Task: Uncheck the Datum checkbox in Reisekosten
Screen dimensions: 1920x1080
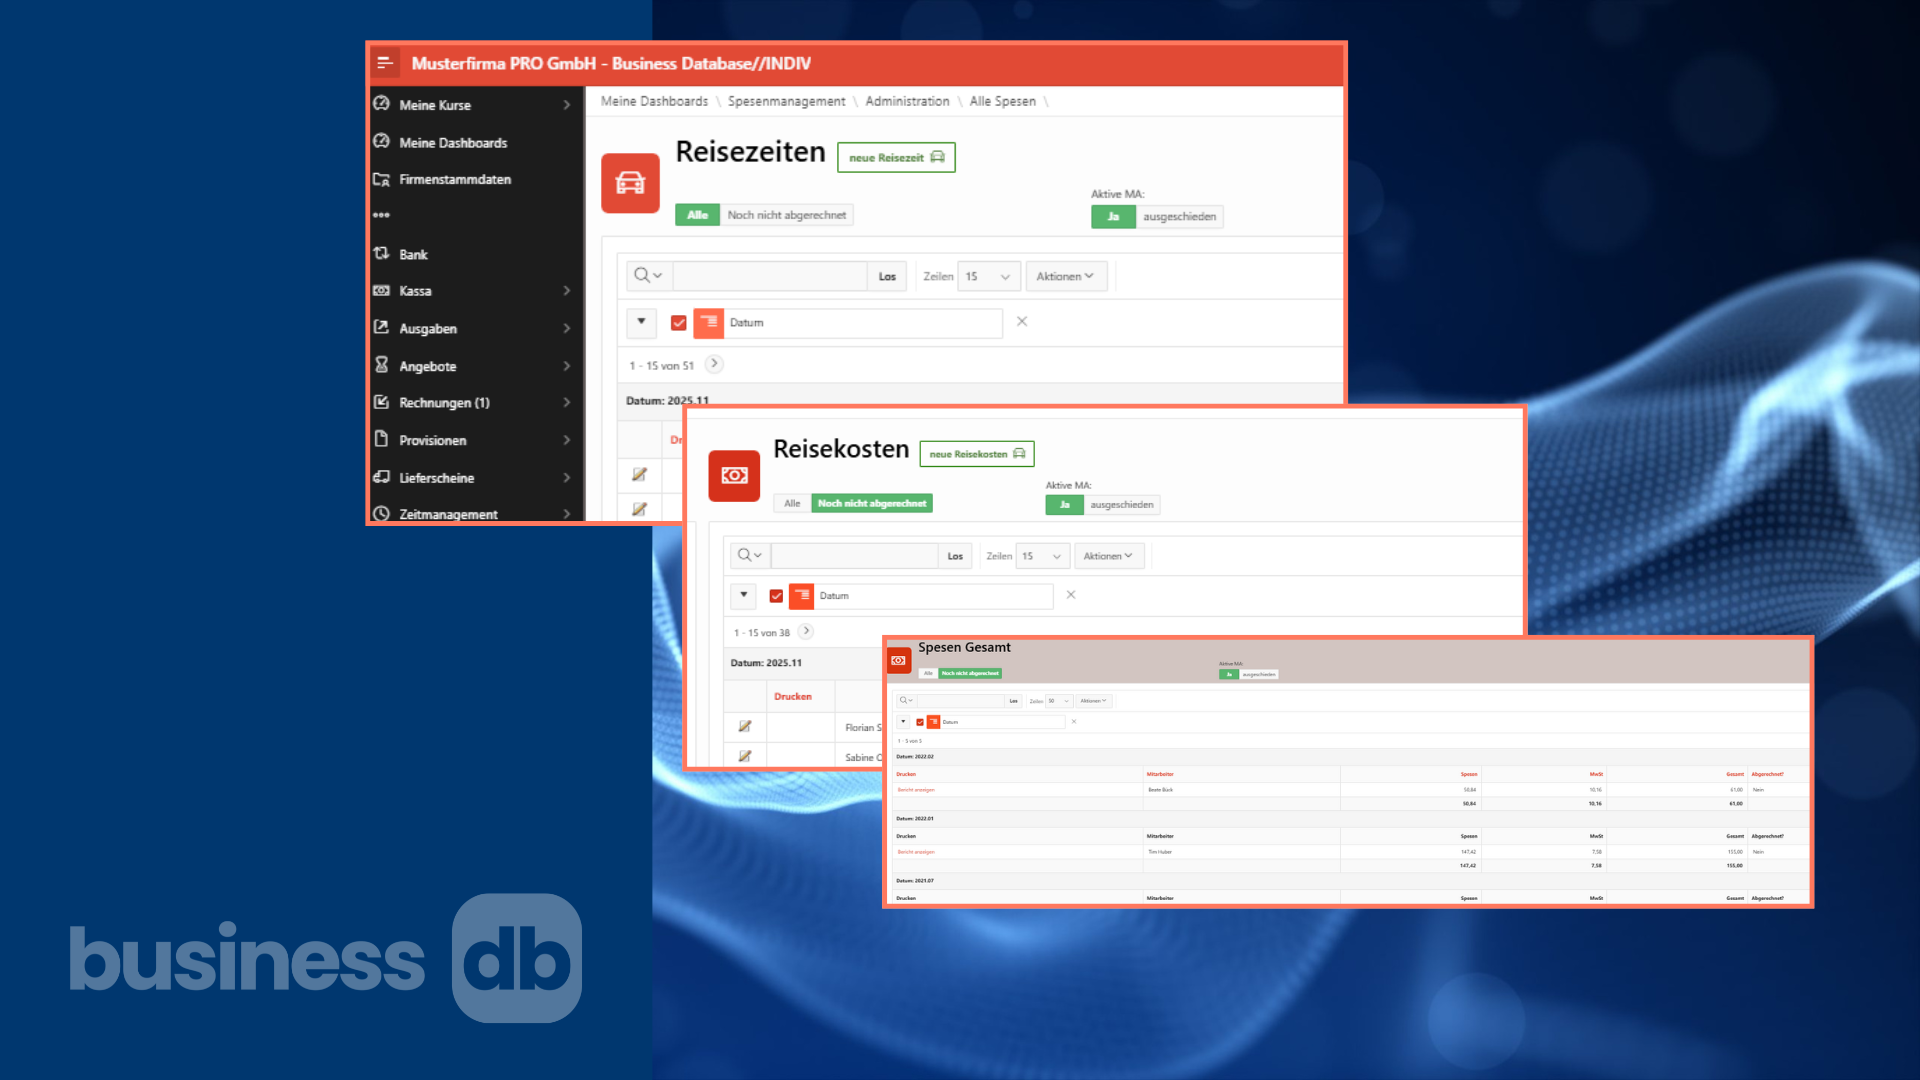Action: (x=776, y=596)
